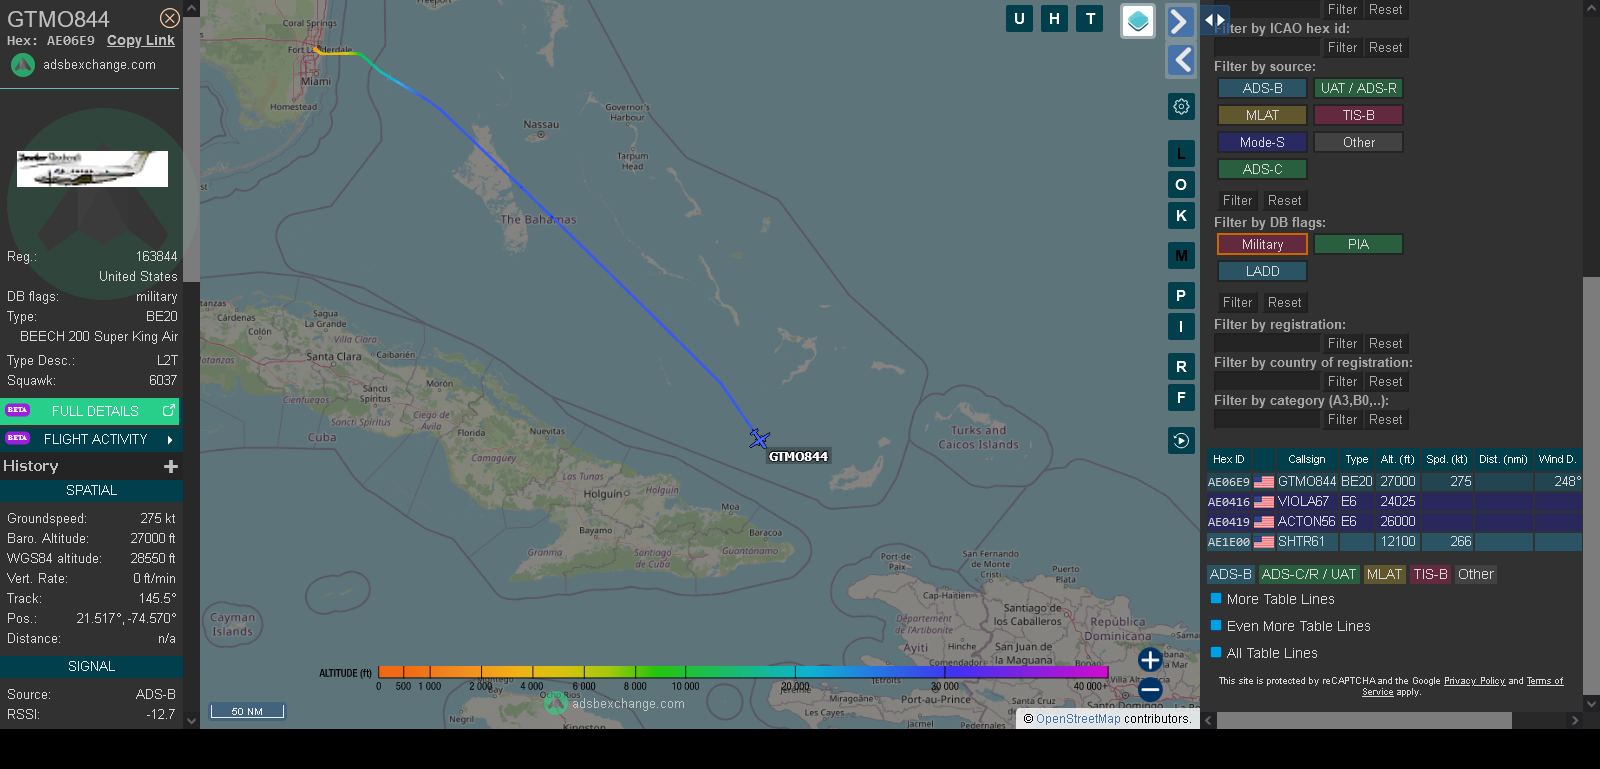
Task: Reset the registration filter
Action: click(x=1385, y=343)
